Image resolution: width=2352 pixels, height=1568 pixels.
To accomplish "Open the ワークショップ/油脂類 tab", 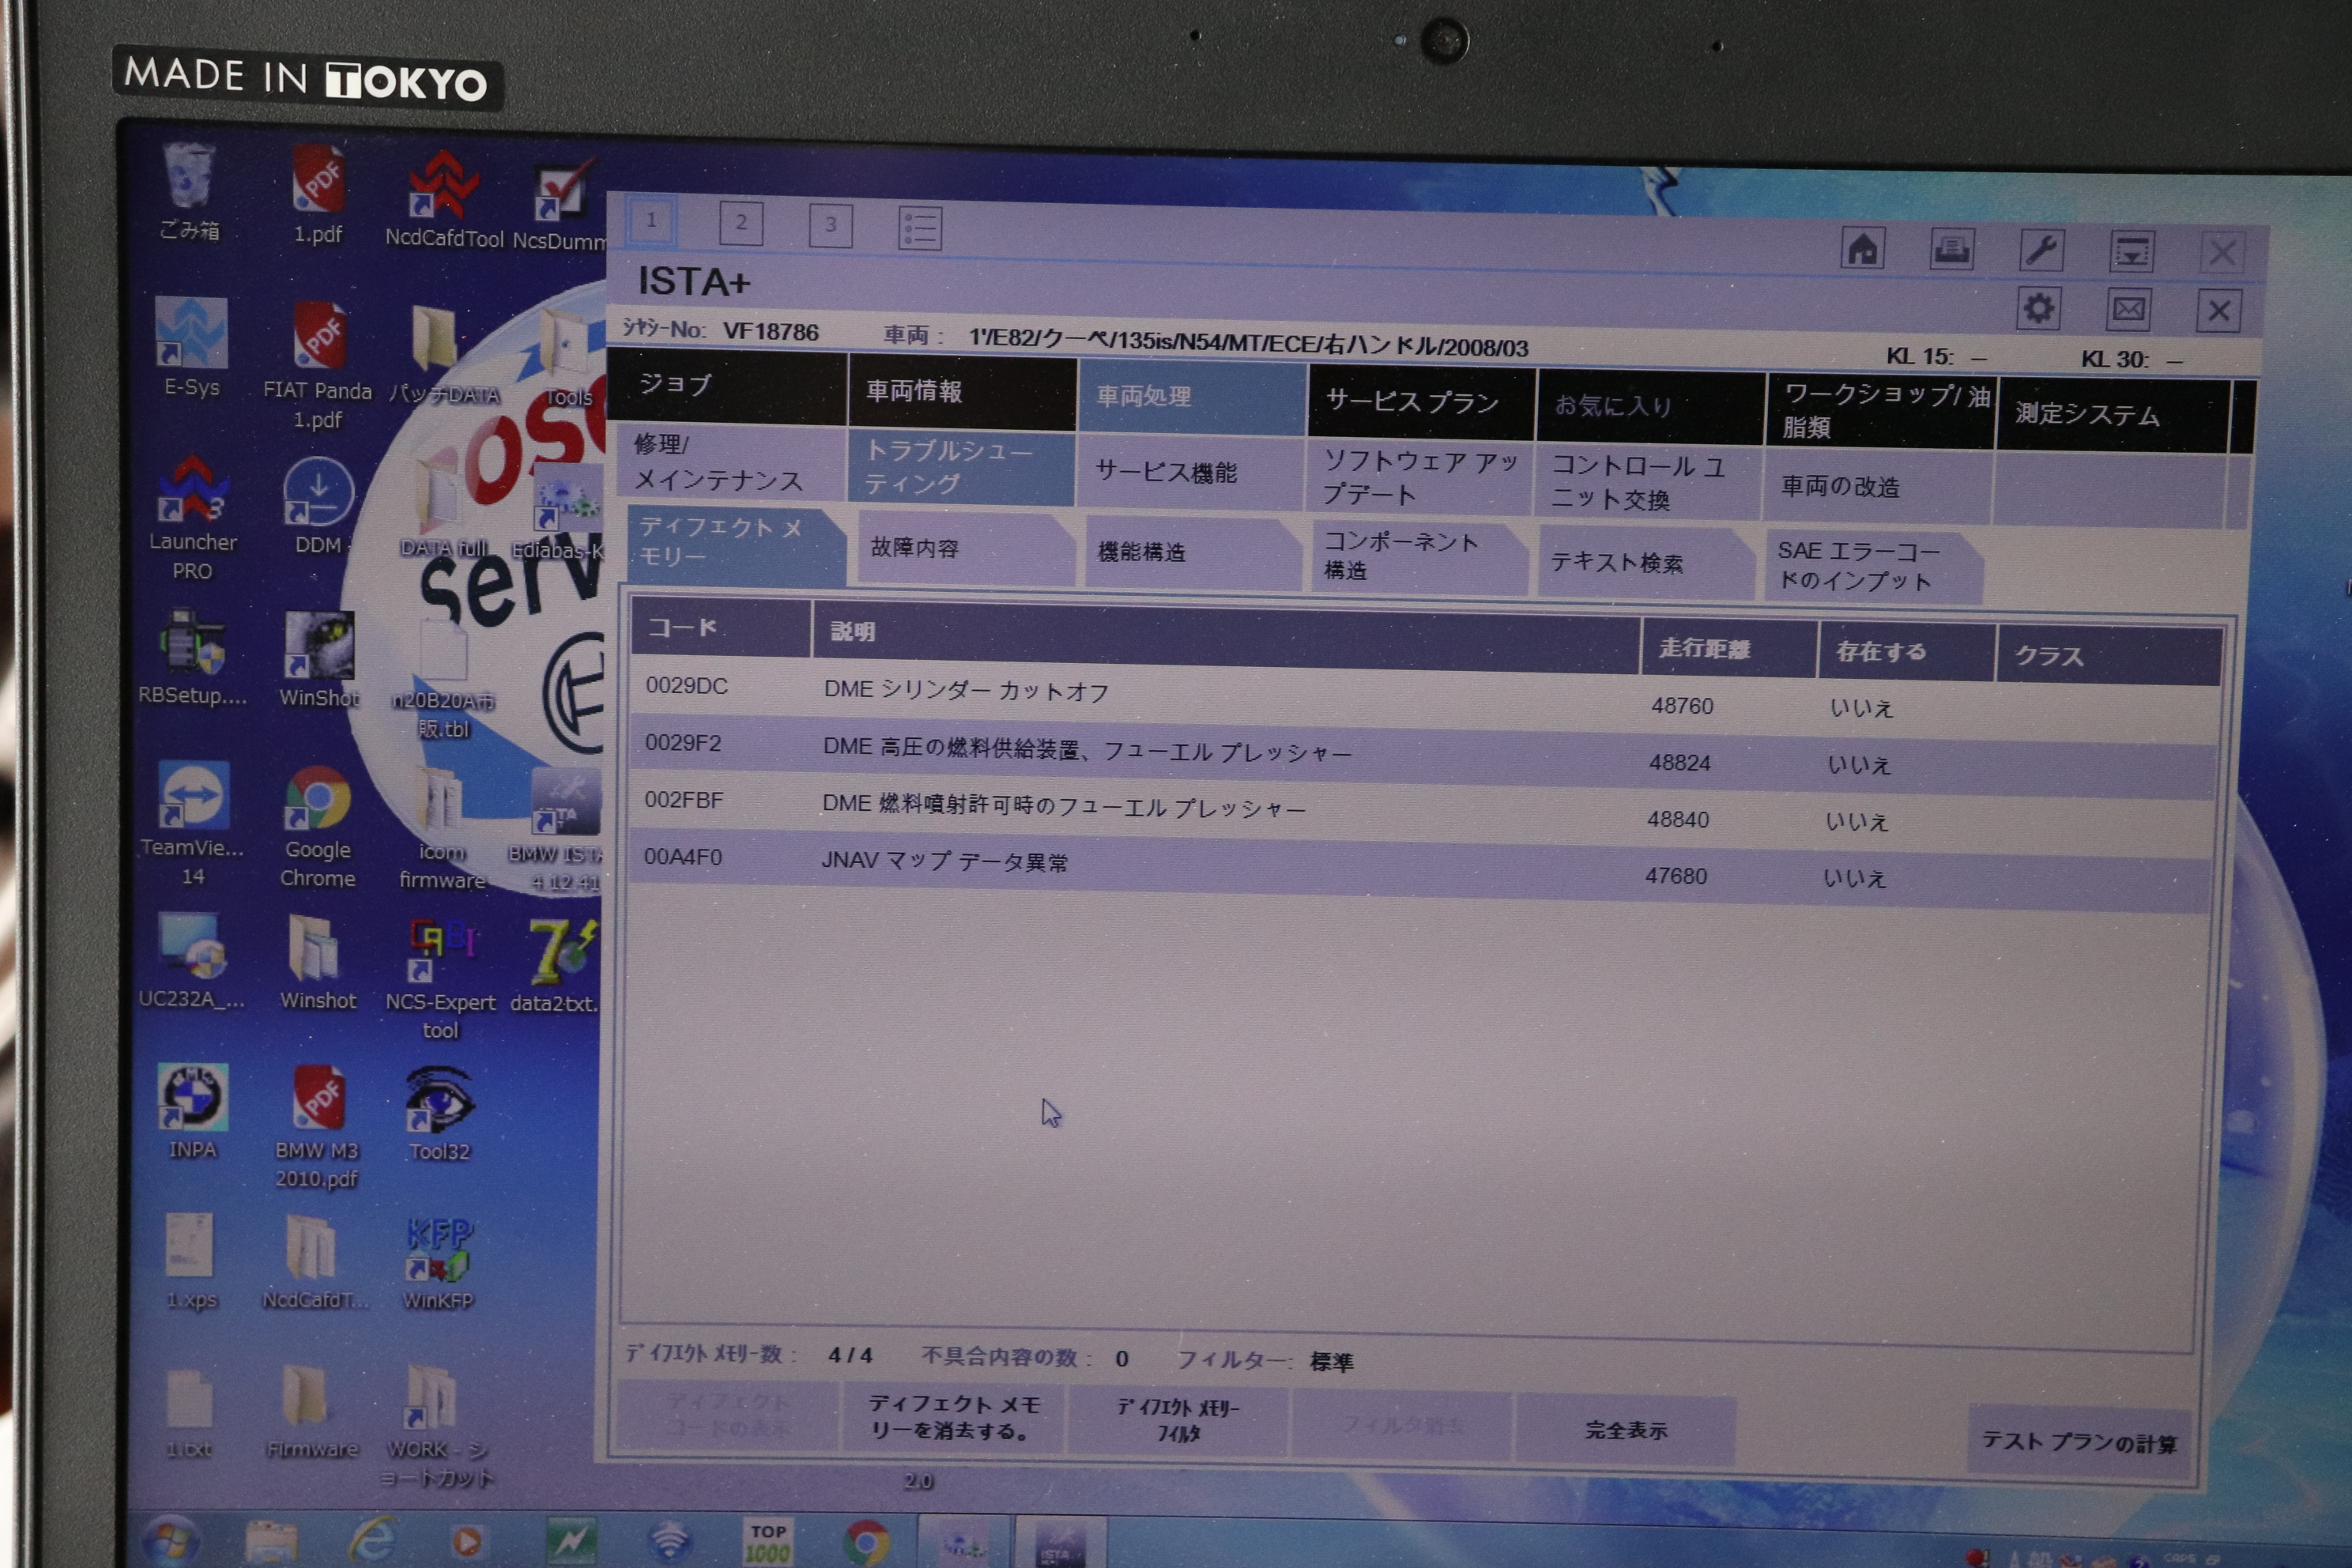I will pyautogui.click(x=1881, y=410).
